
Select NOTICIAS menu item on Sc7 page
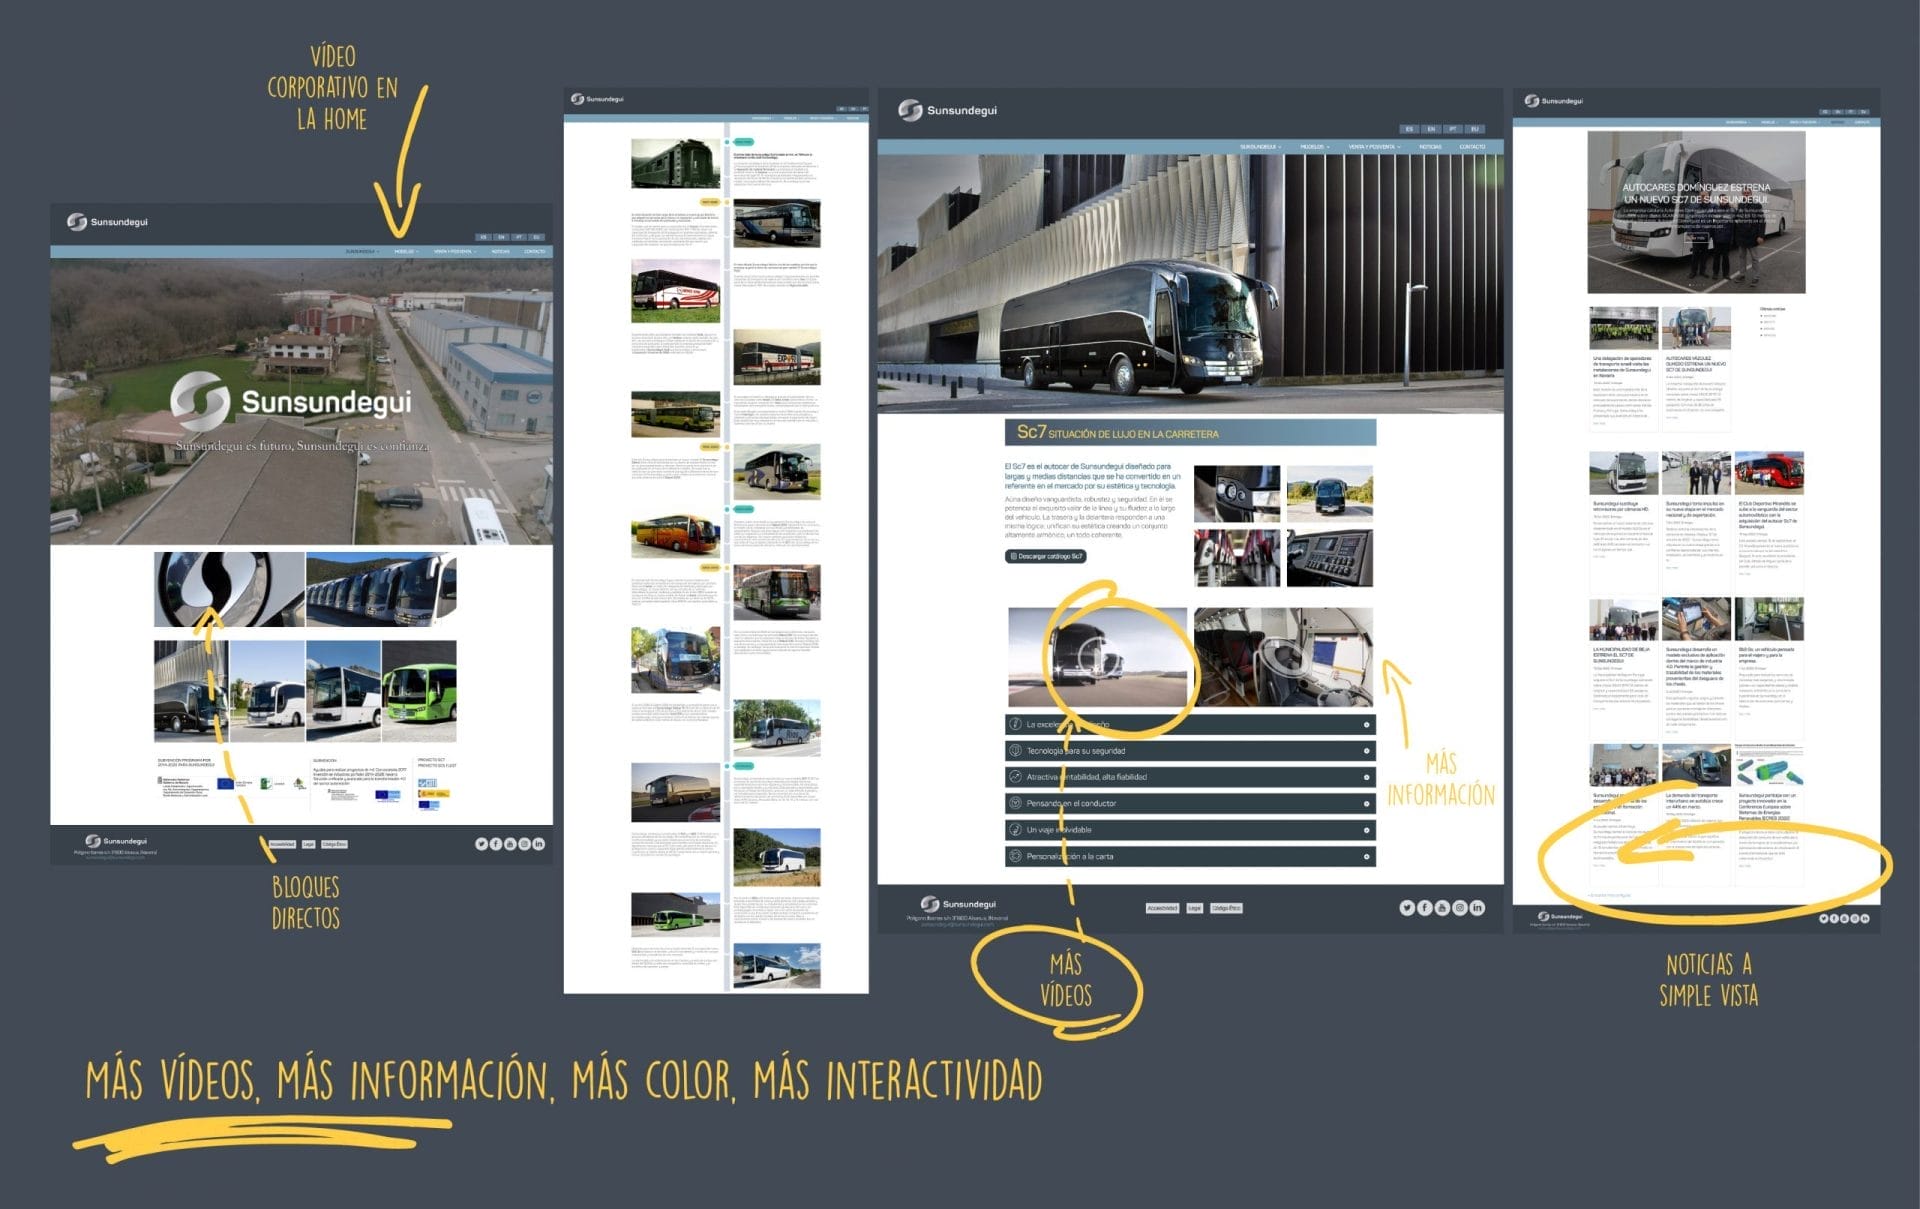tap(1430, 147)
